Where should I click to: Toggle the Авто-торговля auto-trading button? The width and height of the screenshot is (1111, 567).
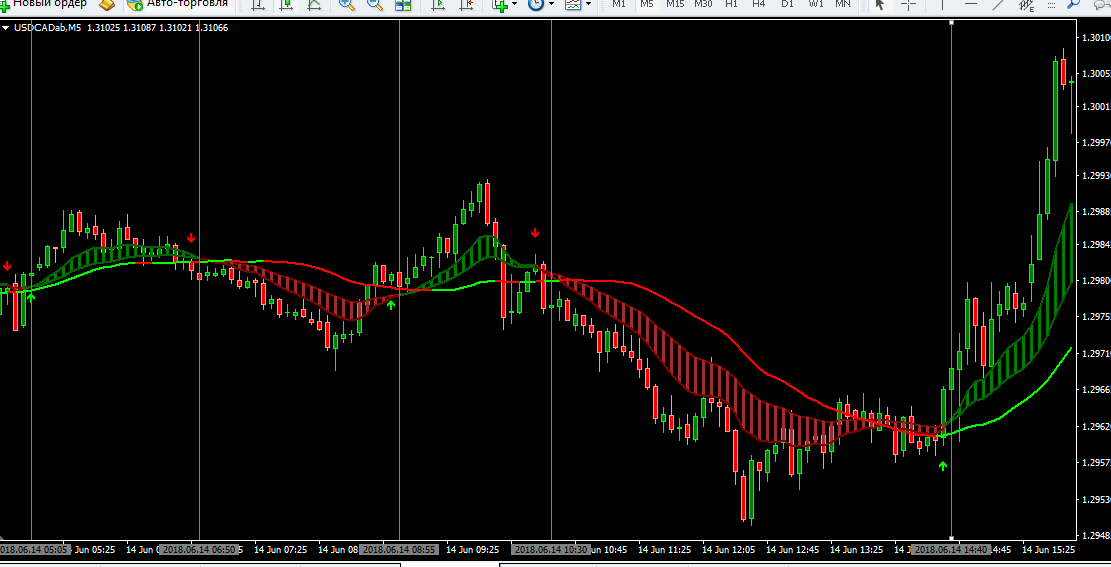(x=179, y=4)
